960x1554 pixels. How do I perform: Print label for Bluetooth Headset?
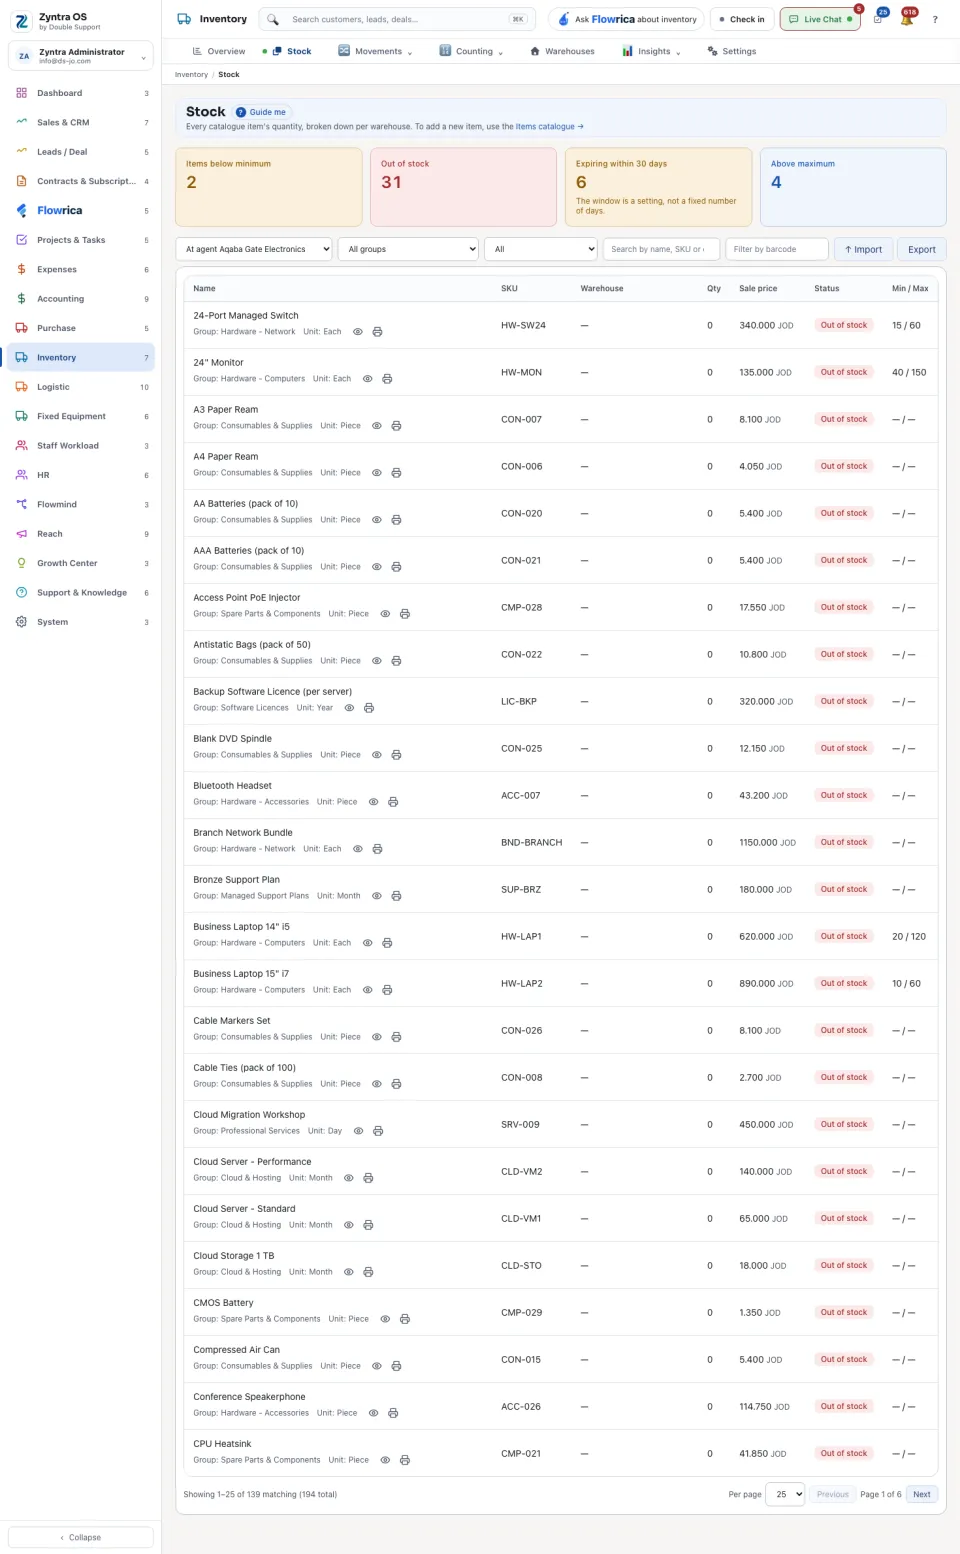point(393,802)
